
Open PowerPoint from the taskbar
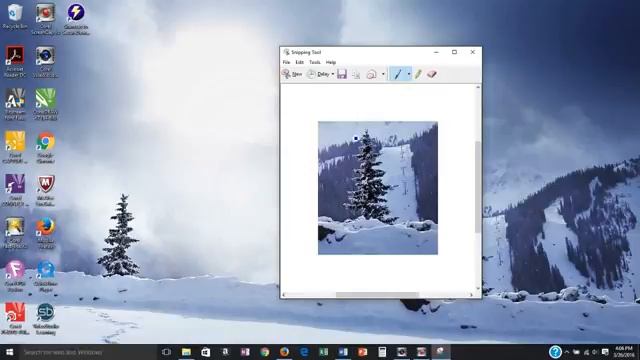[362, 352]
